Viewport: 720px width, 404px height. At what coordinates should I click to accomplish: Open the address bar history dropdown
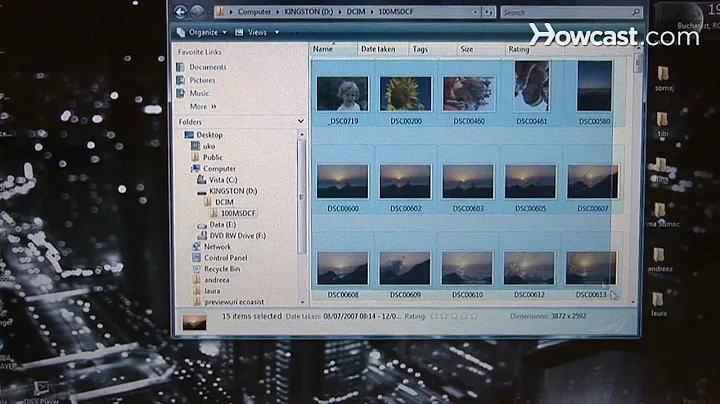[x=475, y=12]
